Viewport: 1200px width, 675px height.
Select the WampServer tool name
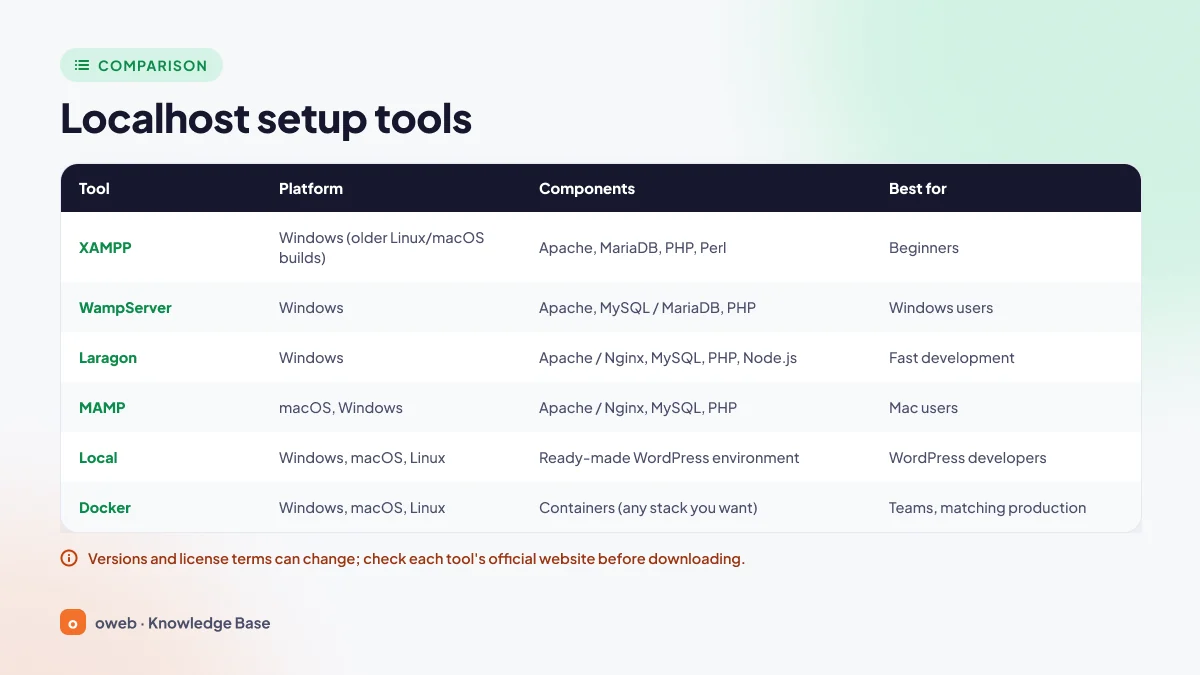click(125, 308)
